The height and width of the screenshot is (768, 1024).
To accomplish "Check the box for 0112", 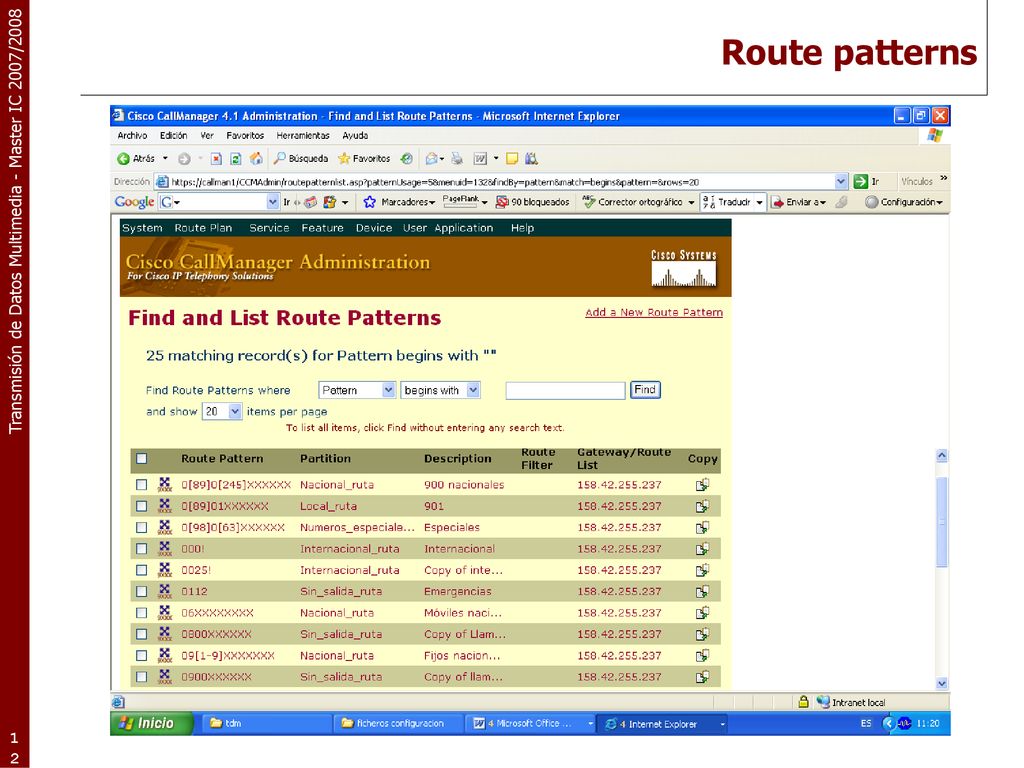I will pyautogui.click(x=141, y=592).
